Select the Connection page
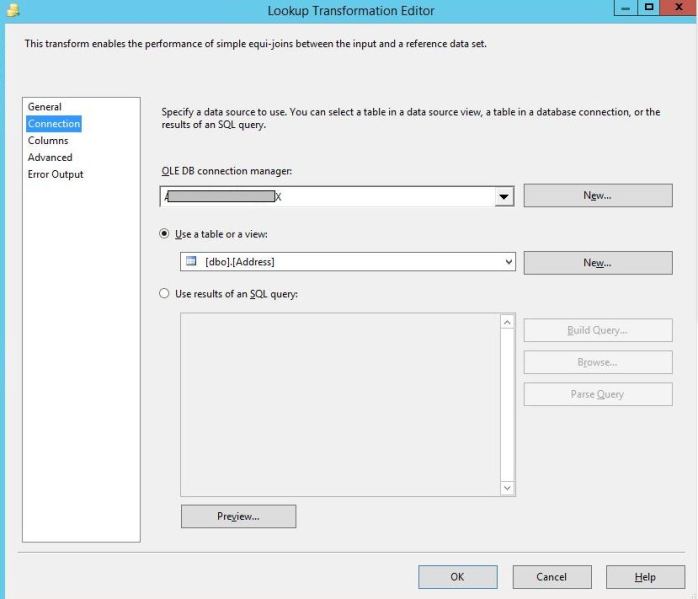 click(x=54, y=124)
